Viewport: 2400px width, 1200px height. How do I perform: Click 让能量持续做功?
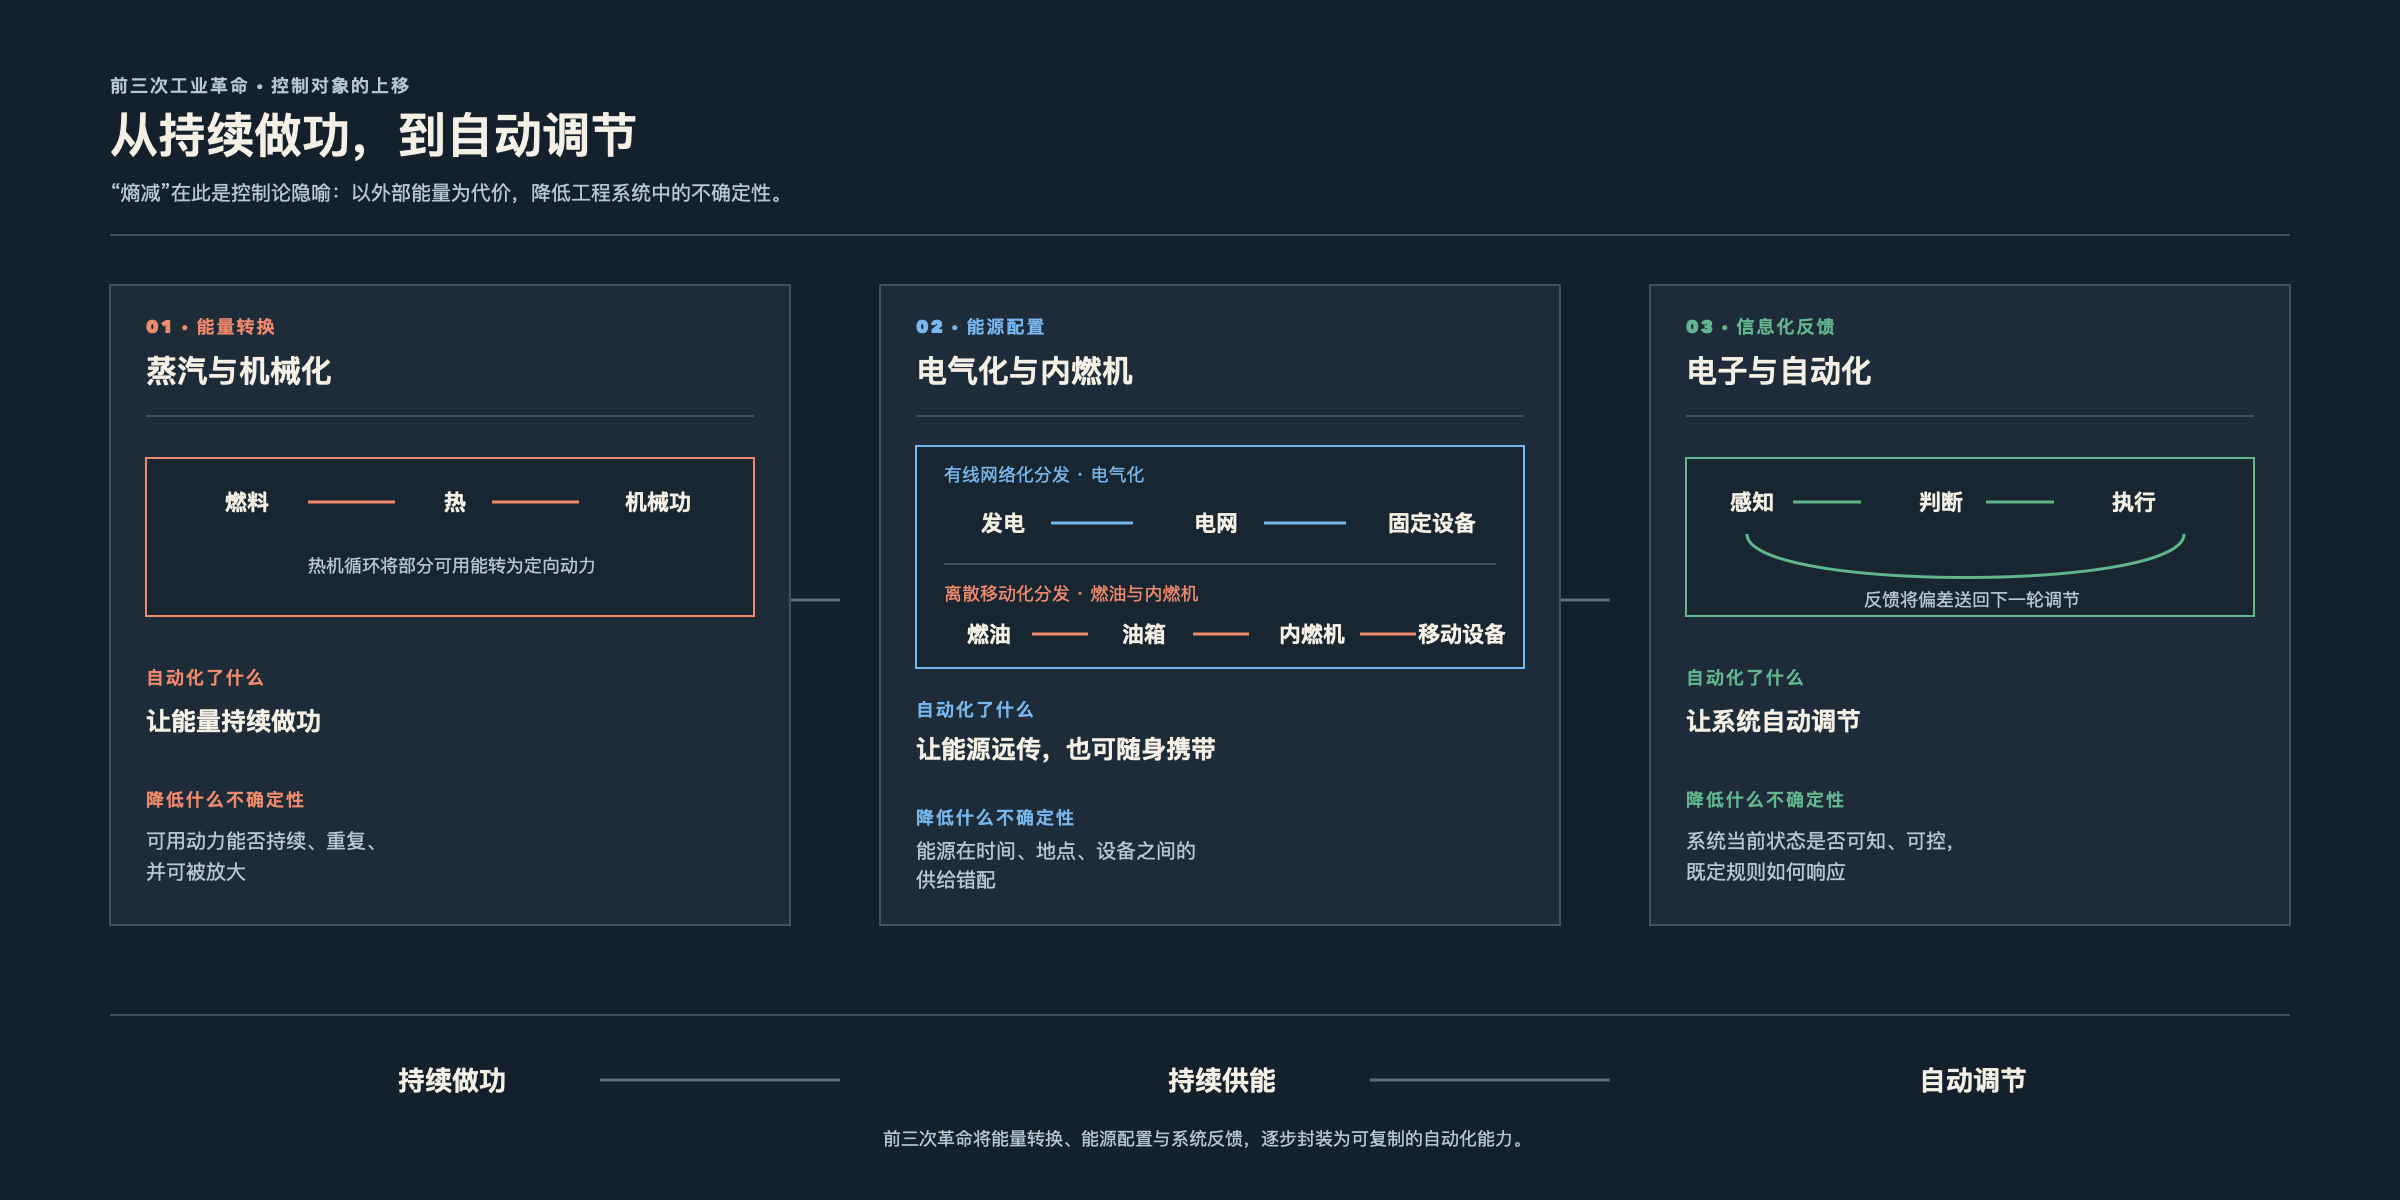233,721
